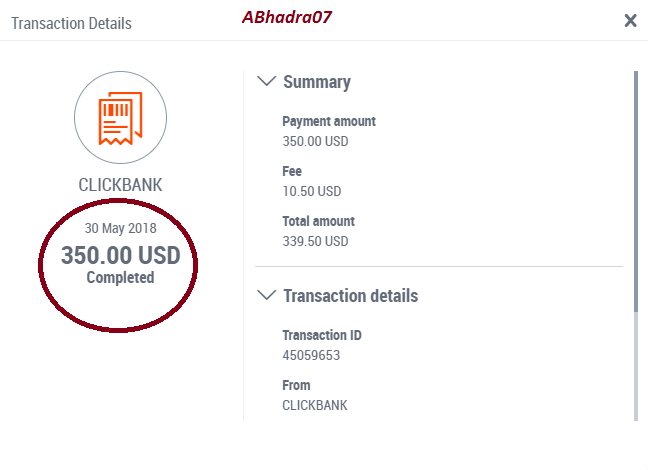The width and height of the screenshot is (648, 470).
Task: Click the Total amount value 339.50 USD
Action: 315,241
